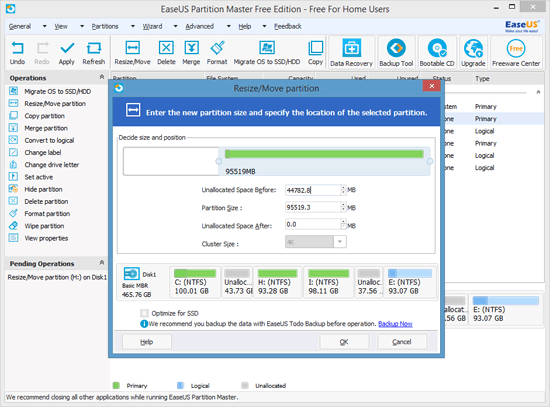The width and height of the screenshot is (550, 407).
Task: Open the General menu dropdown arrow
Action: [45, 26]
